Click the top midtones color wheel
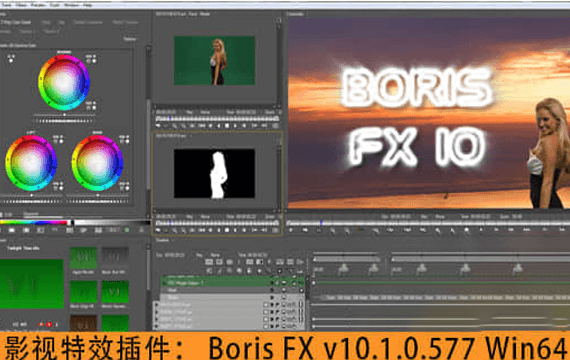Screen dimensions: 570x360 (64, 83)
